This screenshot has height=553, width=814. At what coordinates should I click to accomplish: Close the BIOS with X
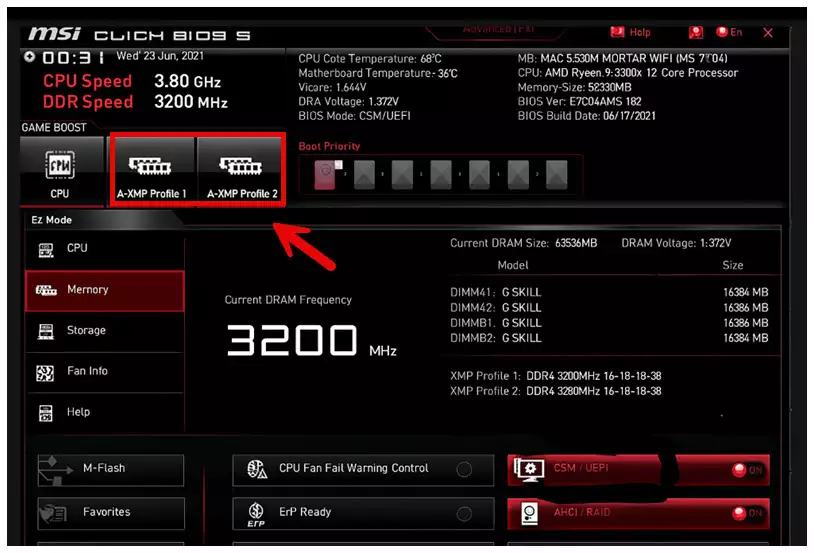pos(768,33)
